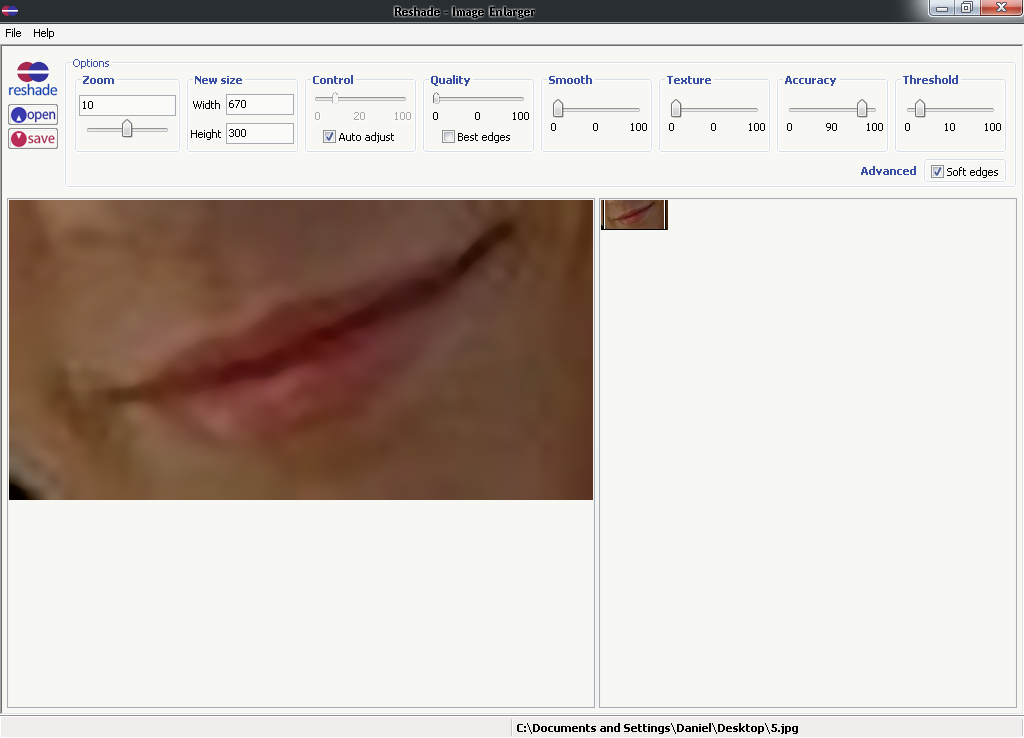Click the Width input field

pyautogui.click(x=259, y=104)
